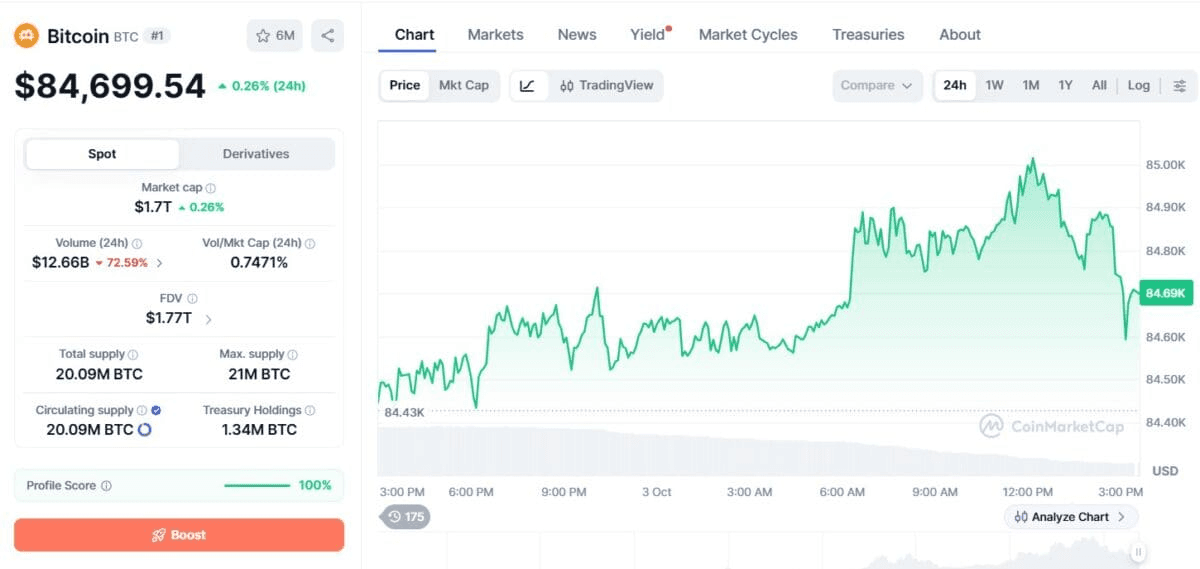
Task: Open the 175 history clock badge
Action: (405, 517)
